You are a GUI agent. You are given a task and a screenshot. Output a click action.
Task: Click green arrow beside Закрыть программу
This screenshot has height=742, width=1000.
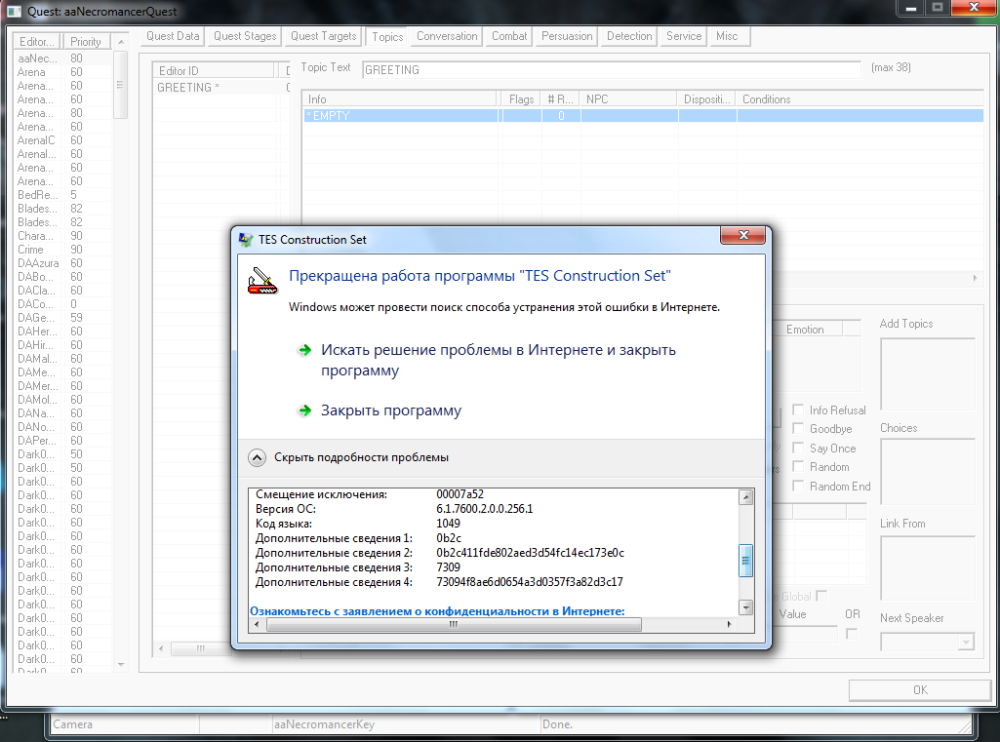click(x=305, y=410)
